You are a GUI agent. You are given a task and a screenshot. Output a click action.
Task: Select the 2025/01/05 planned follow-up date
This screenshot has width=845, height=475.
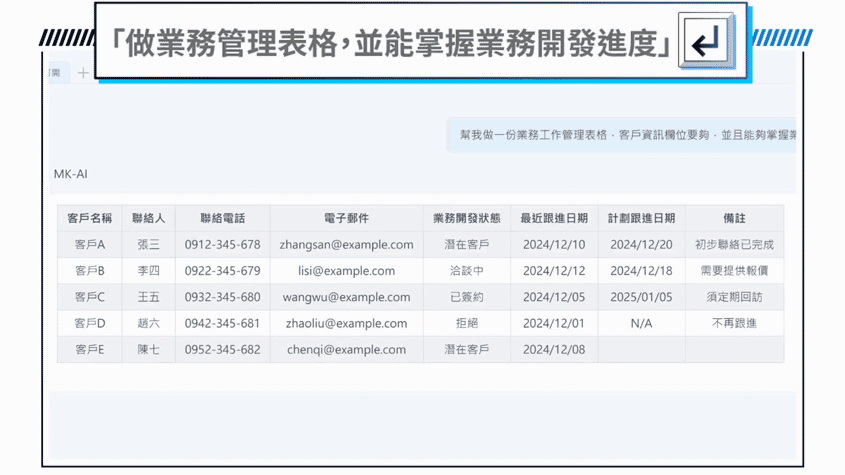click(641, 297)
